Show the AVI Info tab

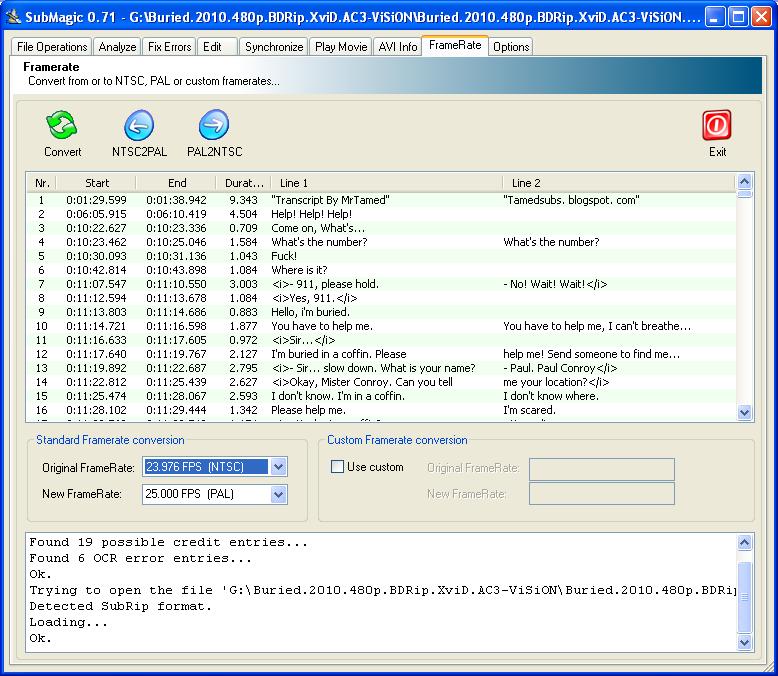pyautogui.click(x=397, y=47)
